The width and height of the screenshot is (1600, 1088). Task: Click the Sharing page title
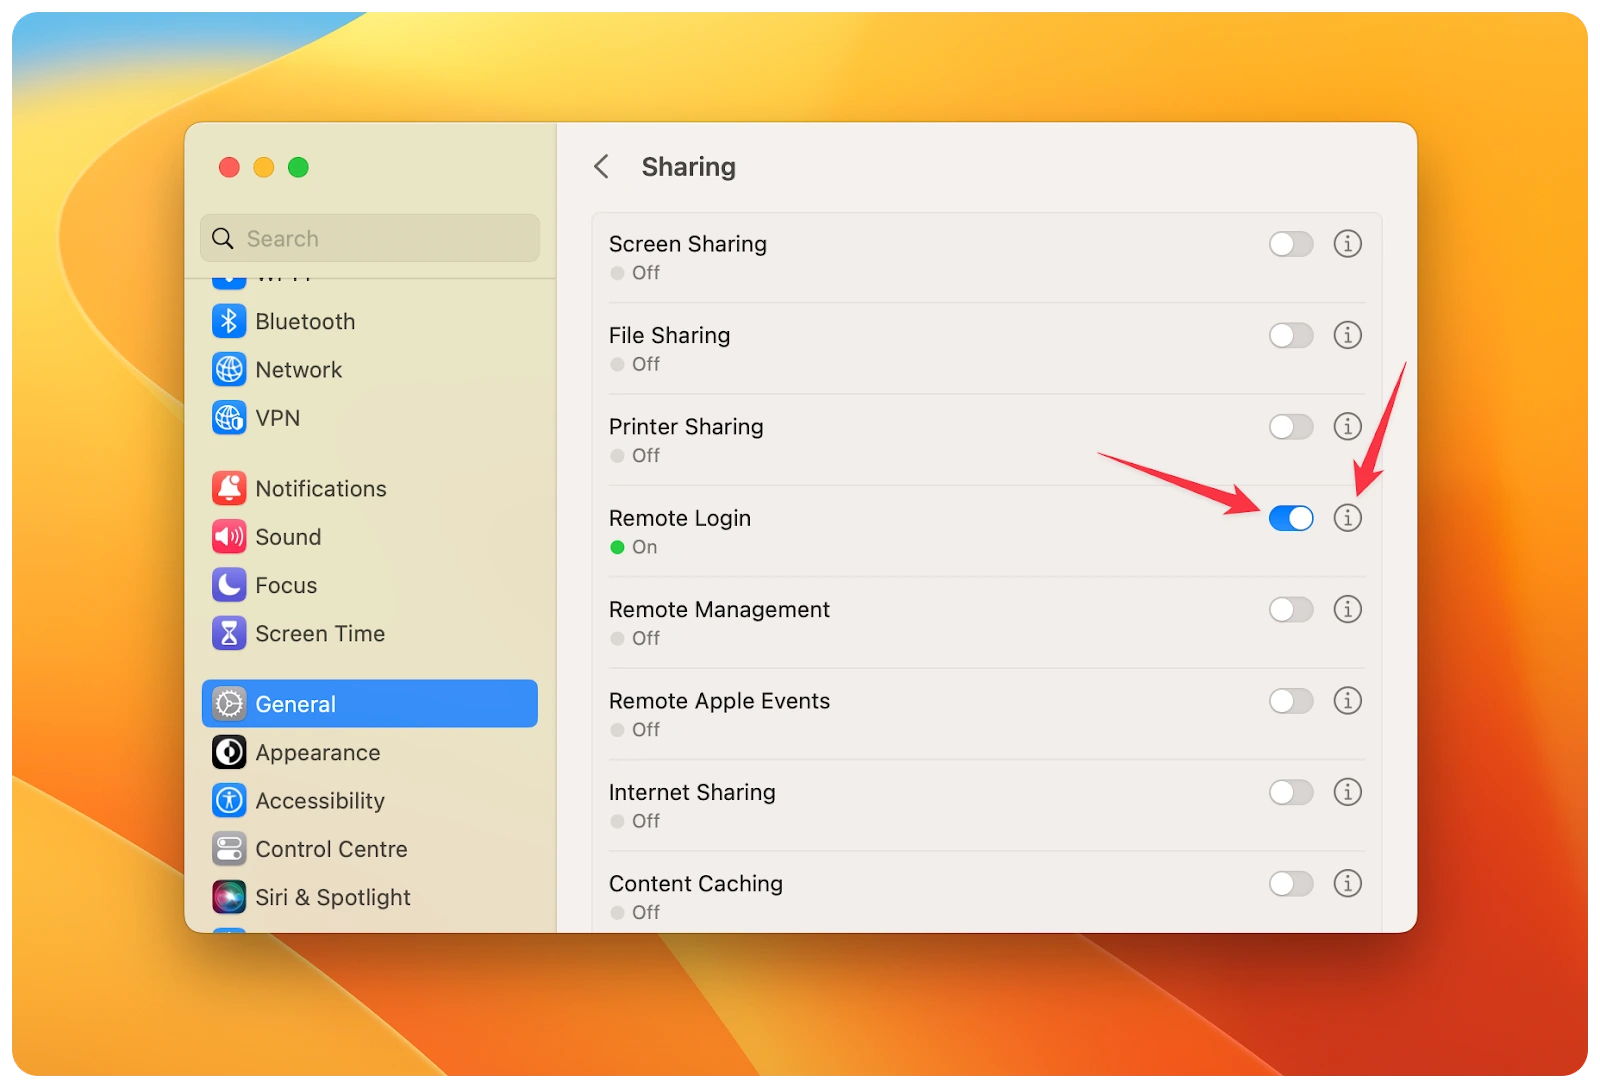[x=688, y=167]
